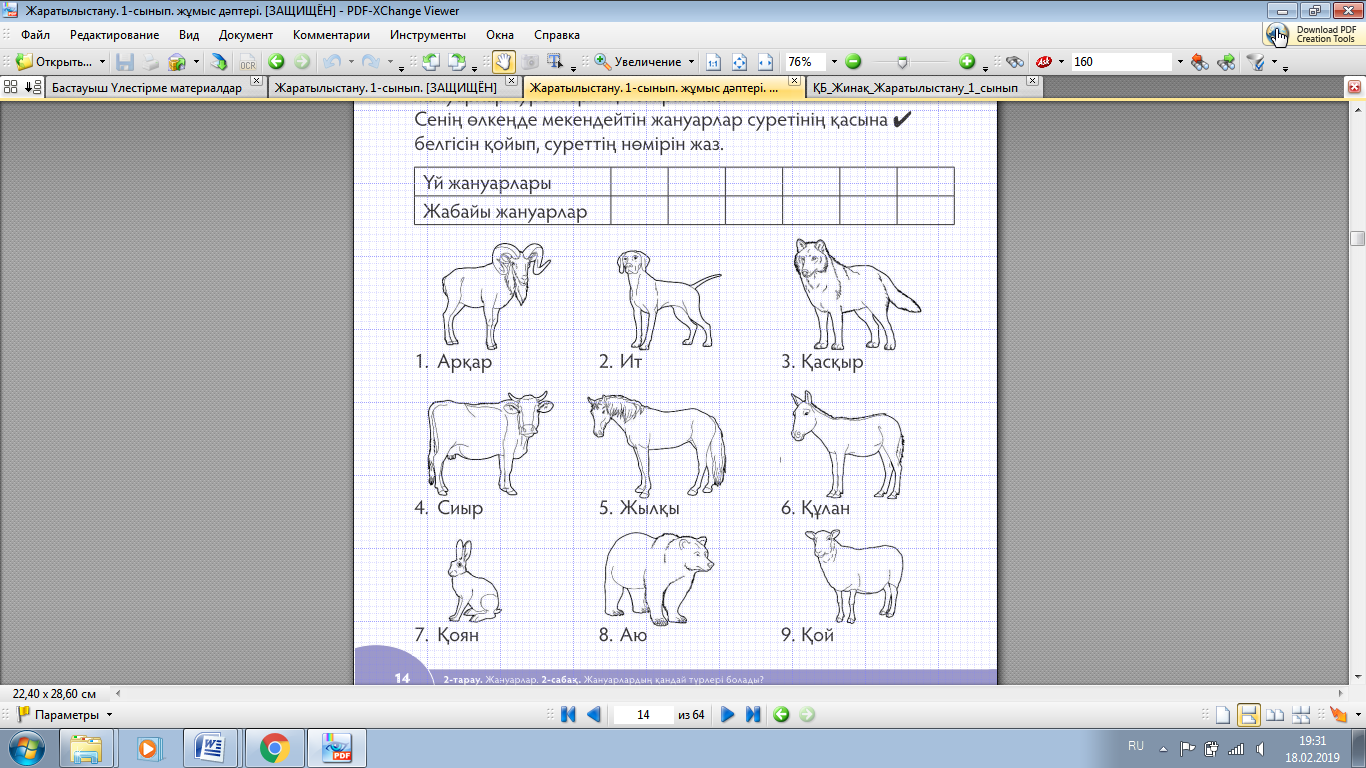Click the vertical scrollbar thumb
This screenshot has width=1366, height=768.
1357,238
